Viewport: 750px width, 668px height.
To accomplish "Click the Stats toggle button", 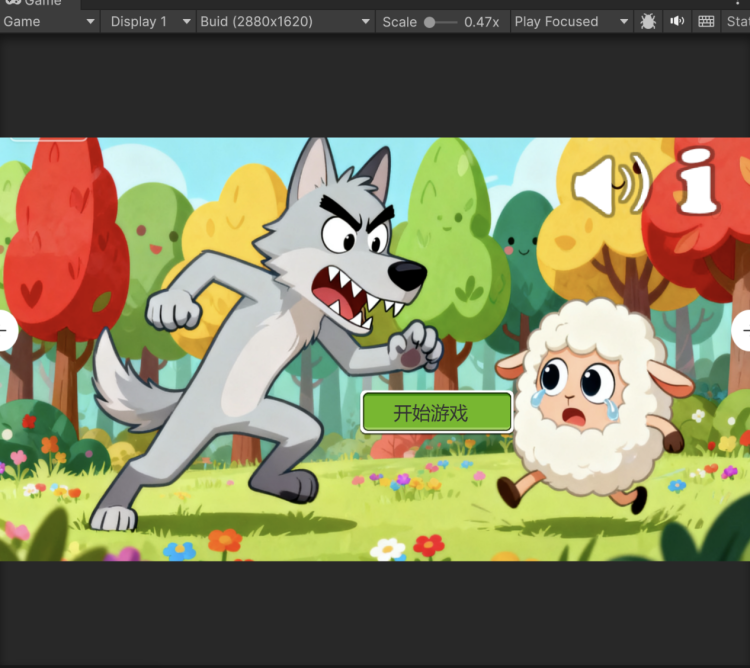I will click(738, 21).
